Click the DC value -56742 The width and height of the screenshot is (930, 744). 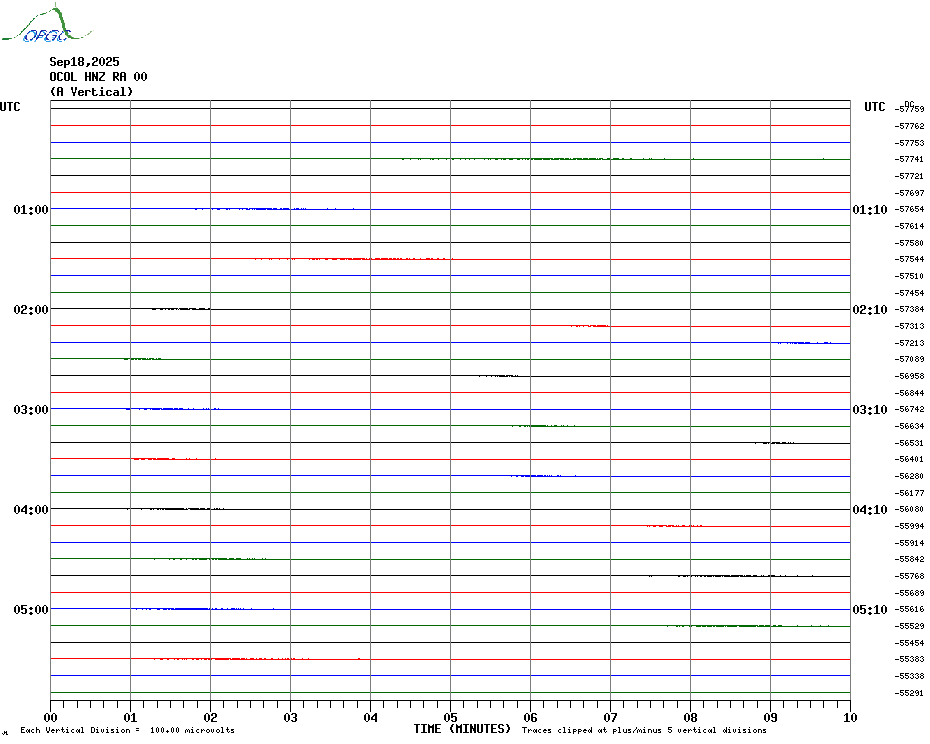coord(909,409)
